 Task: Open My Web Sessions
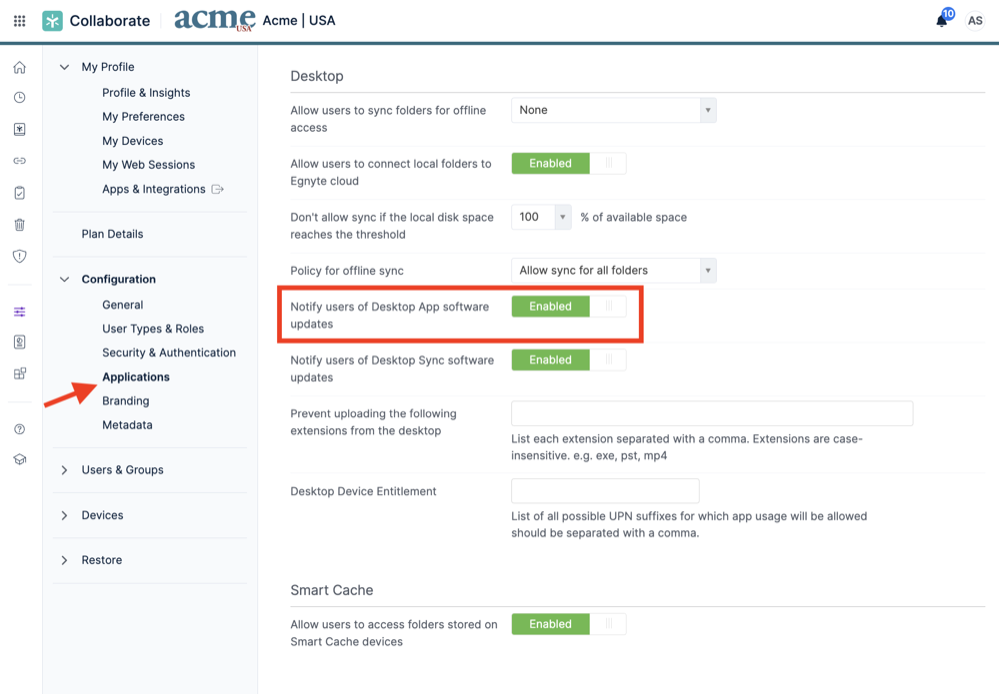148,165
